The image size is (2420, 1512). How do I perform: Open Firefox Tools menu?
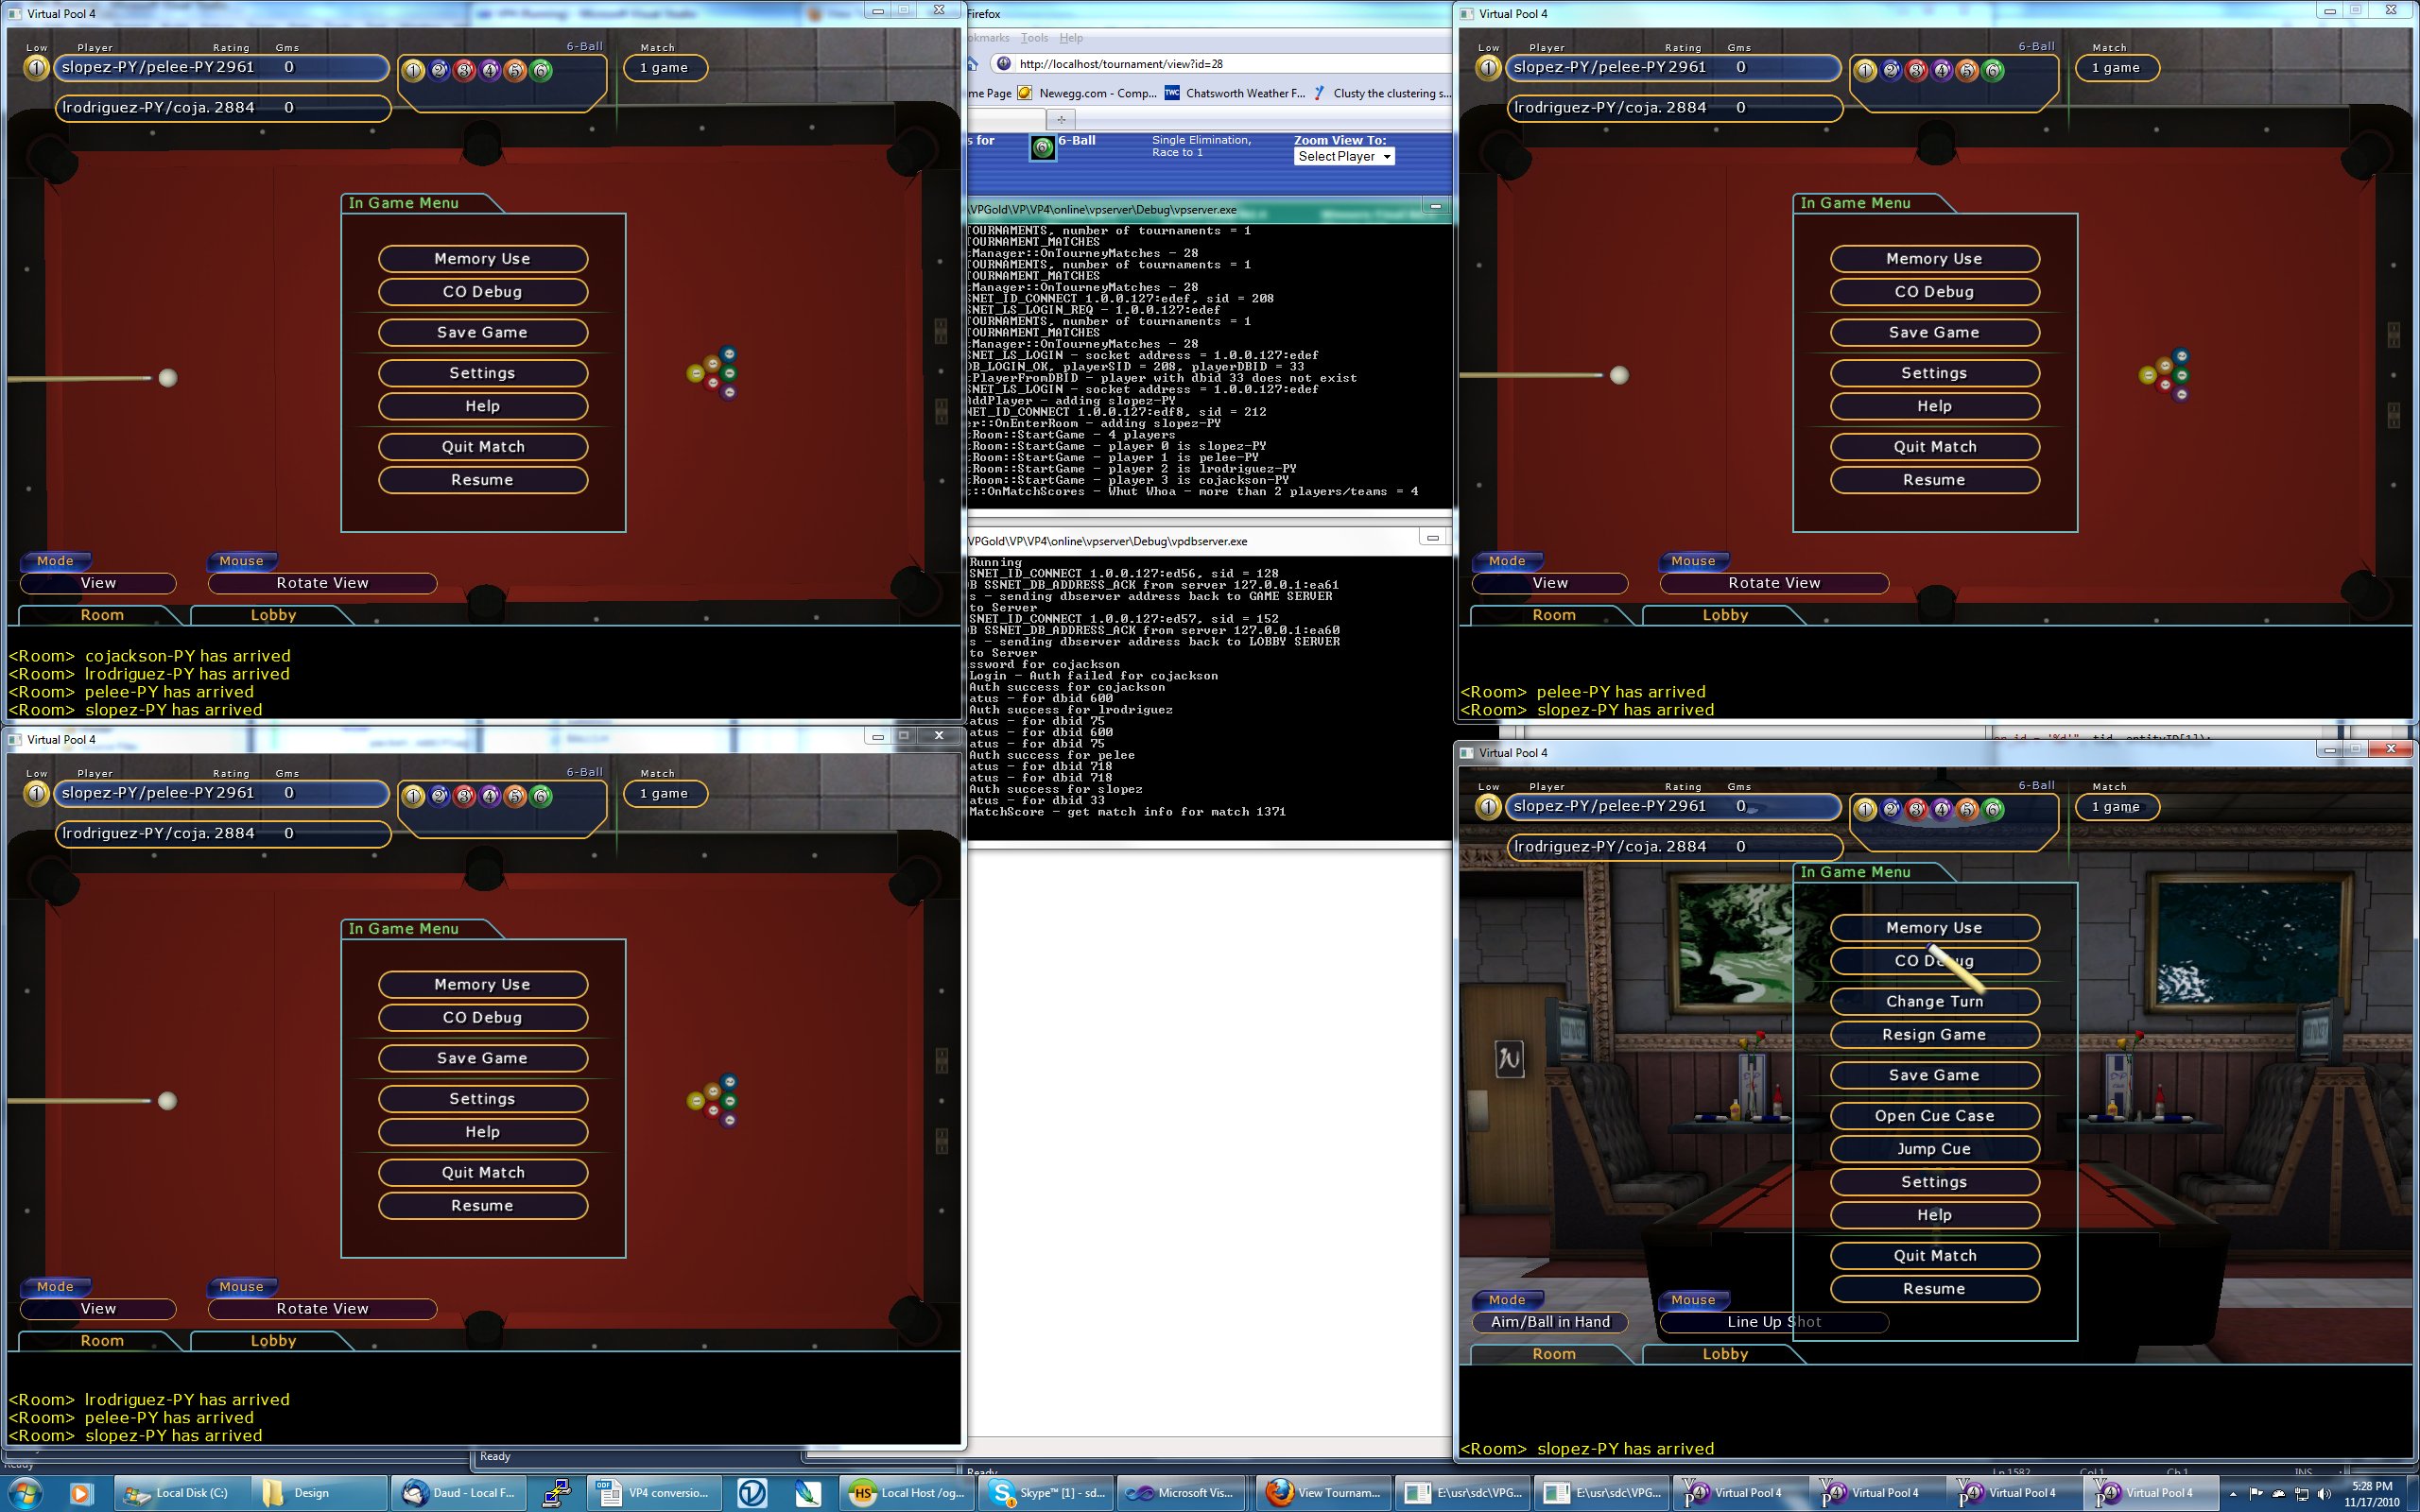pyautogui.click(x=1034, y=38)
